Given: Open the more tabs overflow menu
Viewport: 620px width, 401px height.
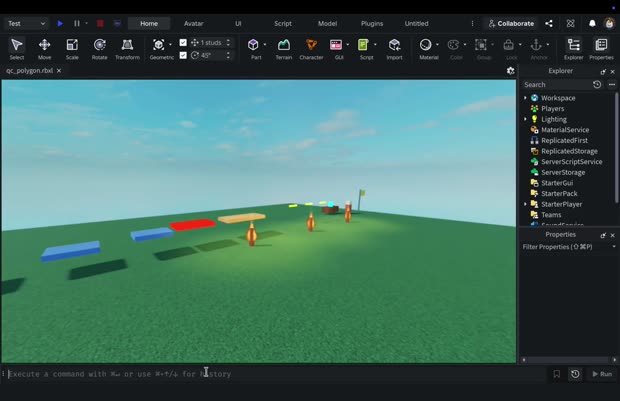Looking at the screenshot, I should point(472,23).
